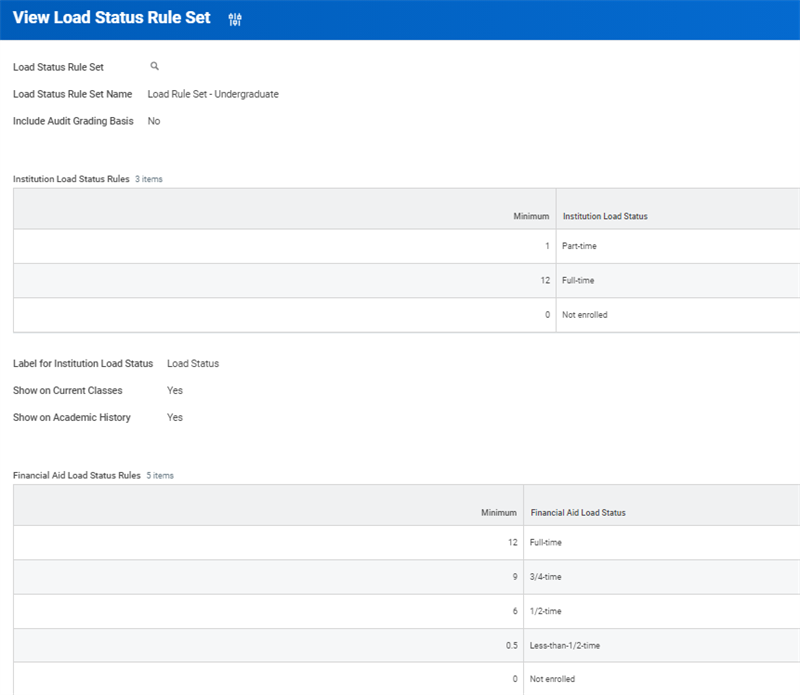Select the 3/4-time financial aid row
Screen dimensions: 800x695
click(407, 577)
